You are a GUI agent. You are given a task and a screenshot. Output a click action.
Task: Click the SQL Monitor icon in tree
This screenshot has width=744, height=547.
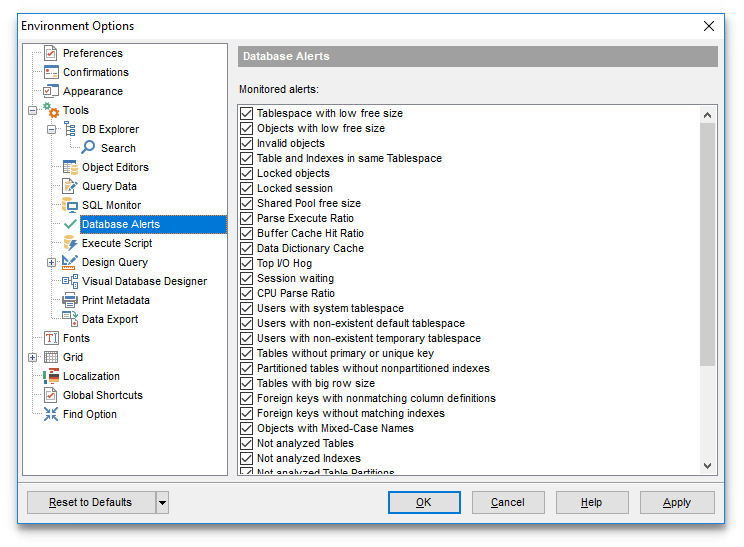[70, 205]
